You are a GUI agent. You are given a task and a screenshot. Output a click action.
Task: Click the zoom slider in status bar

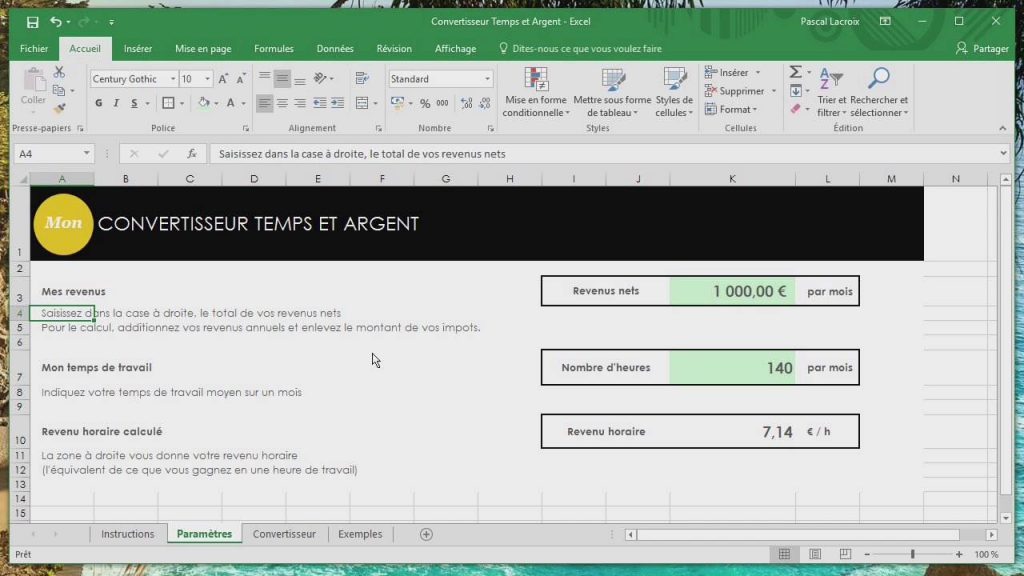tap(912, 554)
